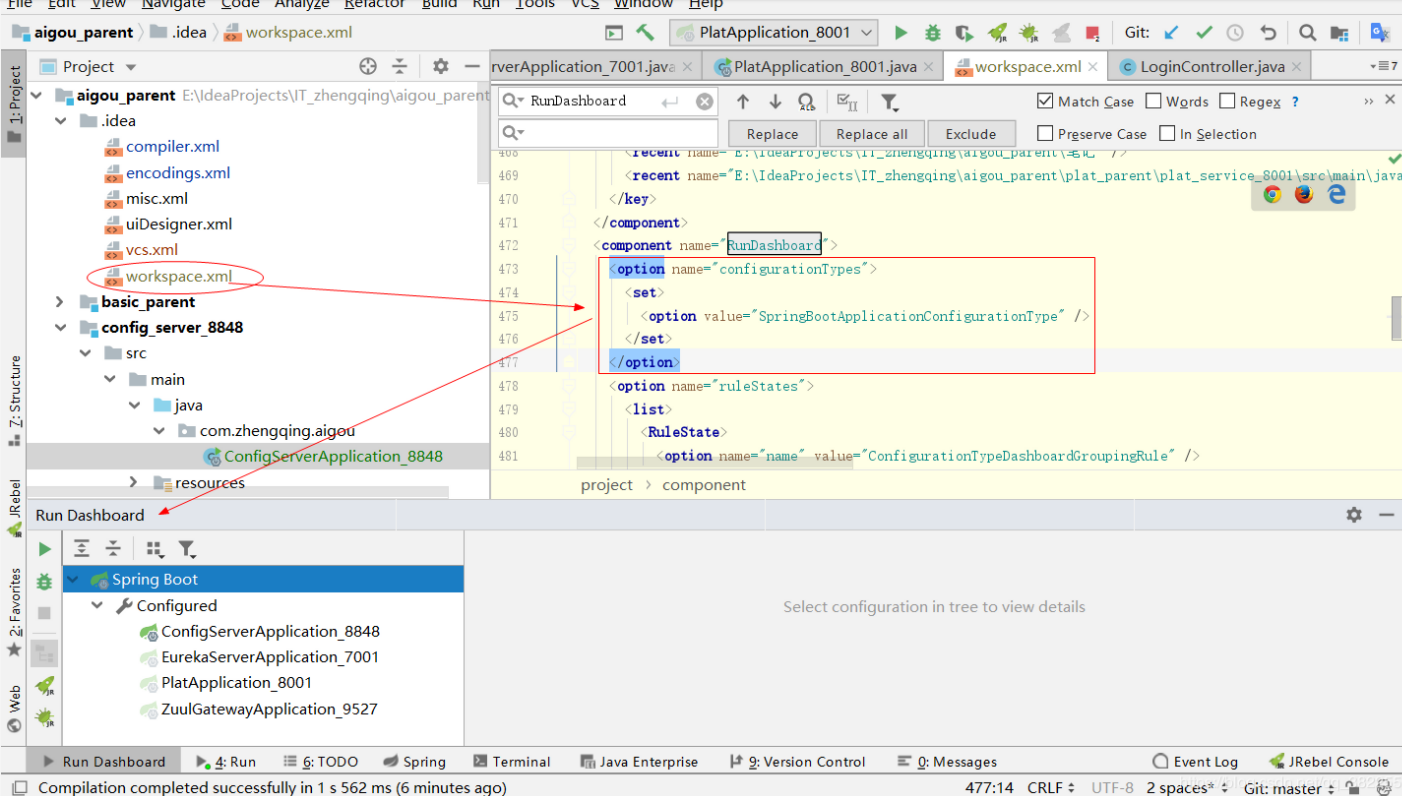Expand the basic_parent module
Viewport: 1402px width, 796px height.
pos(60,302)
